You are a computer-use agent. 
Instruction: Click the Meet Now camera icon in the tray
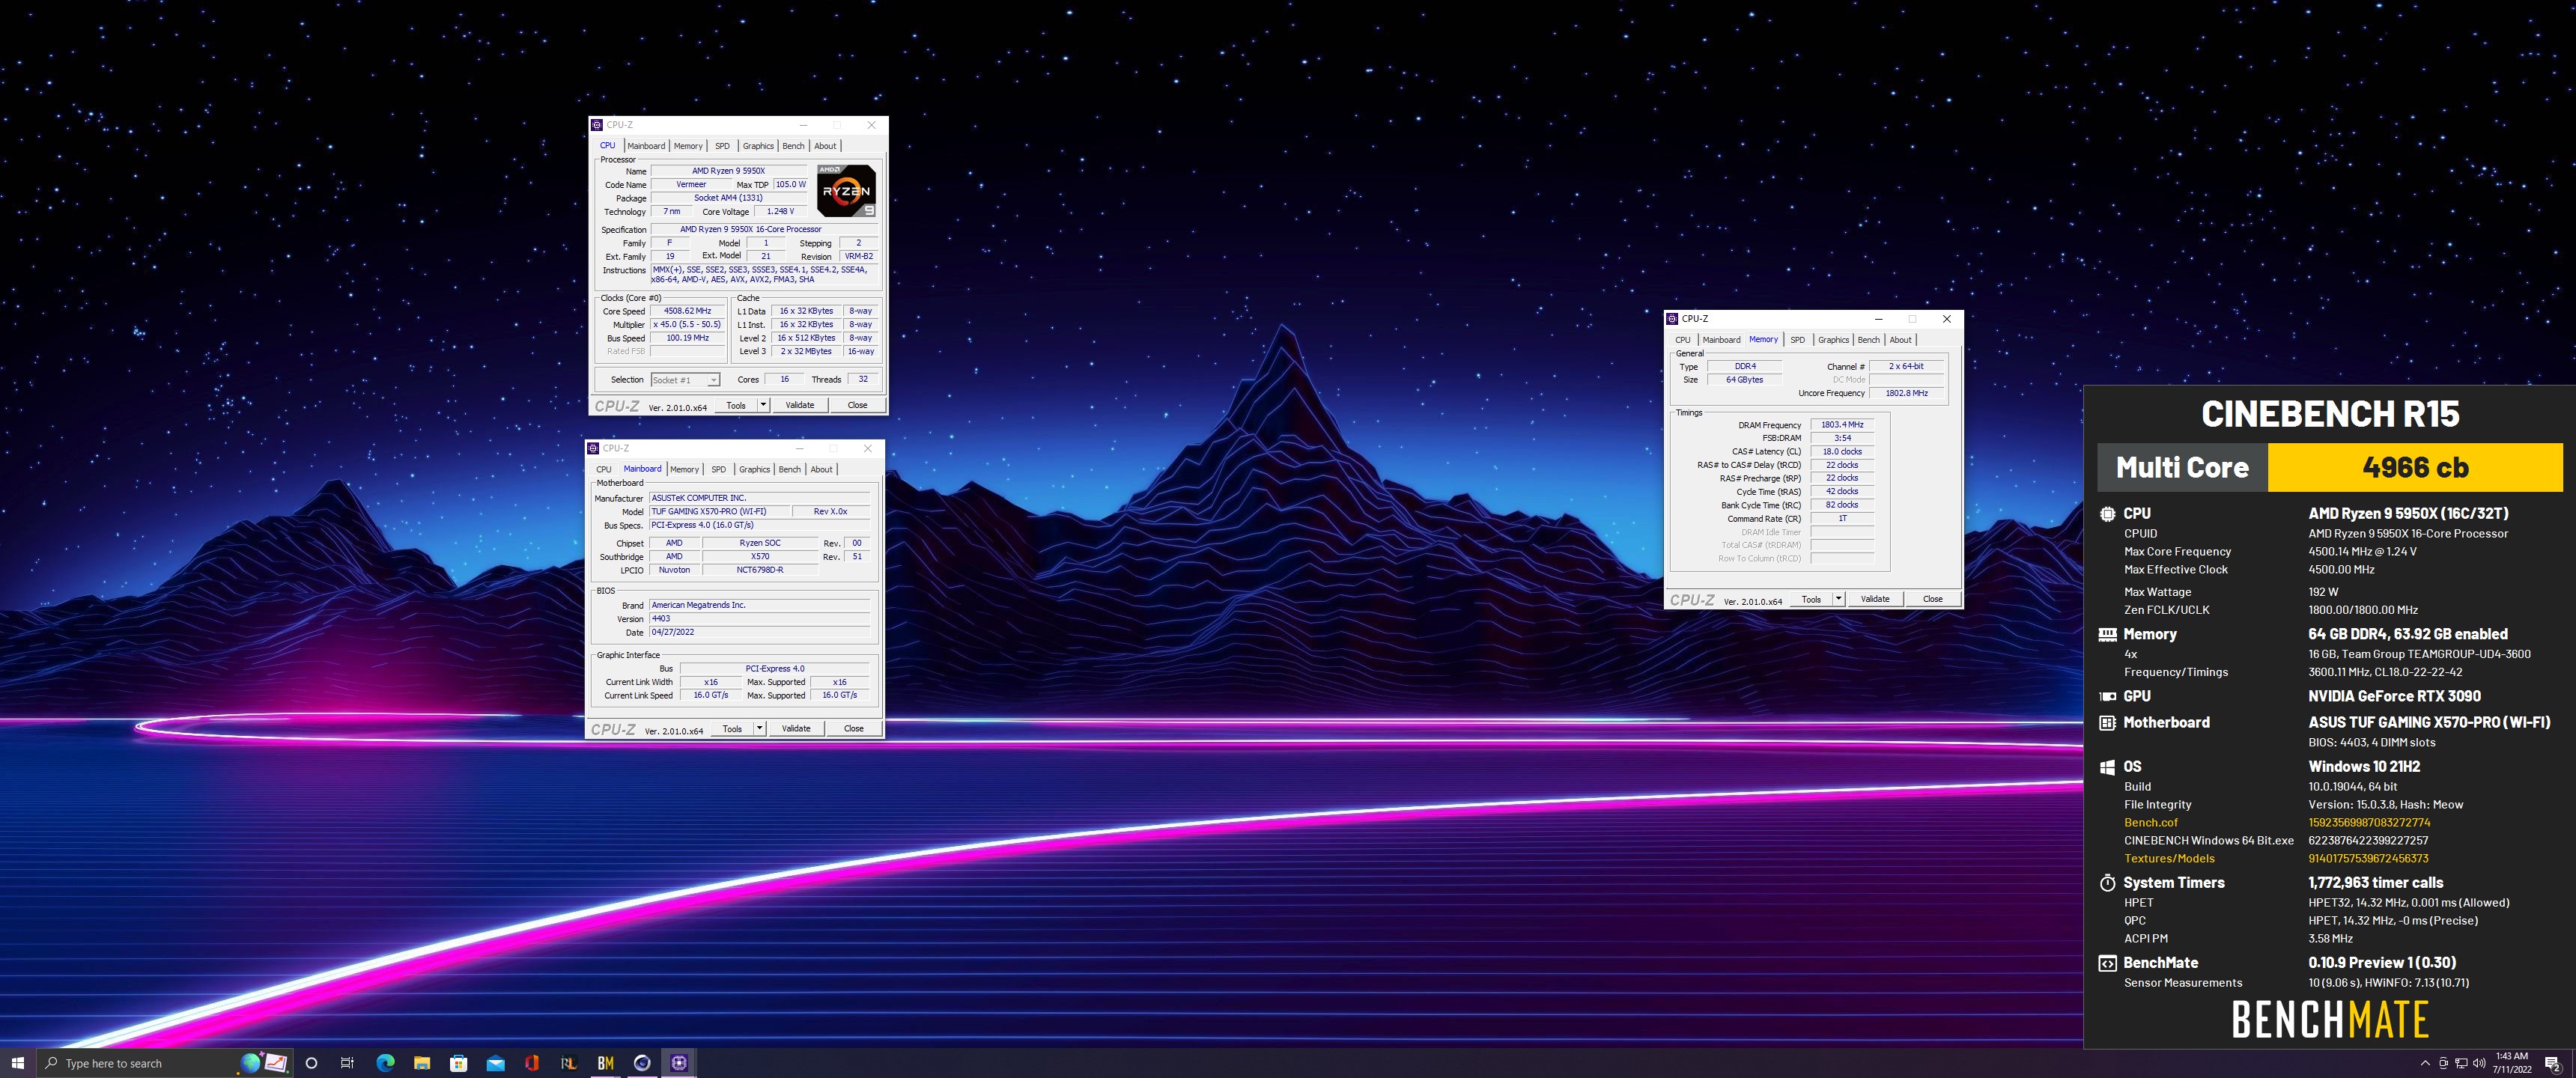tap(2444, 1063)
